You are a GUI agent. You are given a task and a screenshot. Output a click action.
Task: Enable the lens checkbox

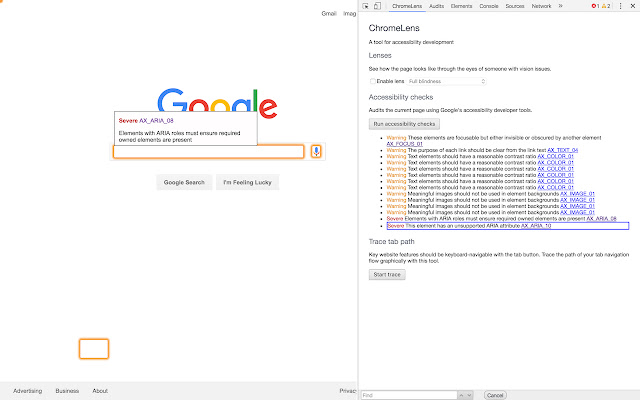372,81
